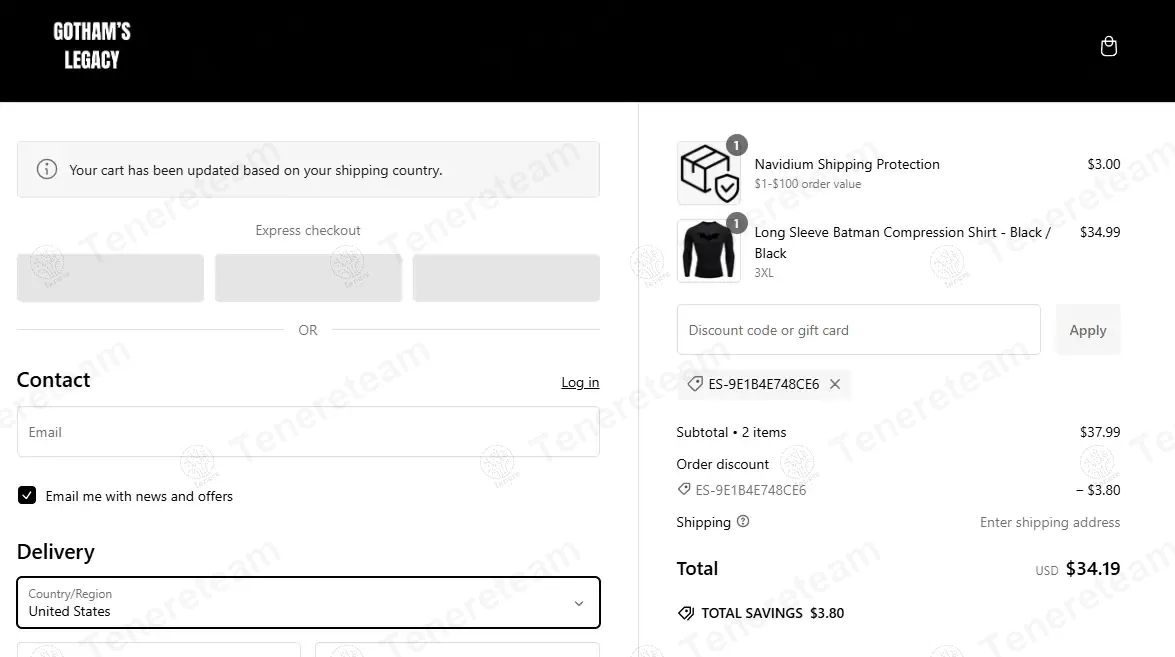Click the order discount tag icon

pyautogui.click(x=684, y=490)
